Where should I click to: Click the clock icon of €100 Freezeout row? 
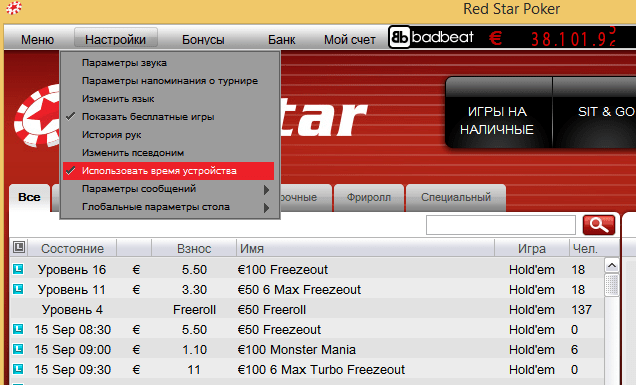coord(18,269)
